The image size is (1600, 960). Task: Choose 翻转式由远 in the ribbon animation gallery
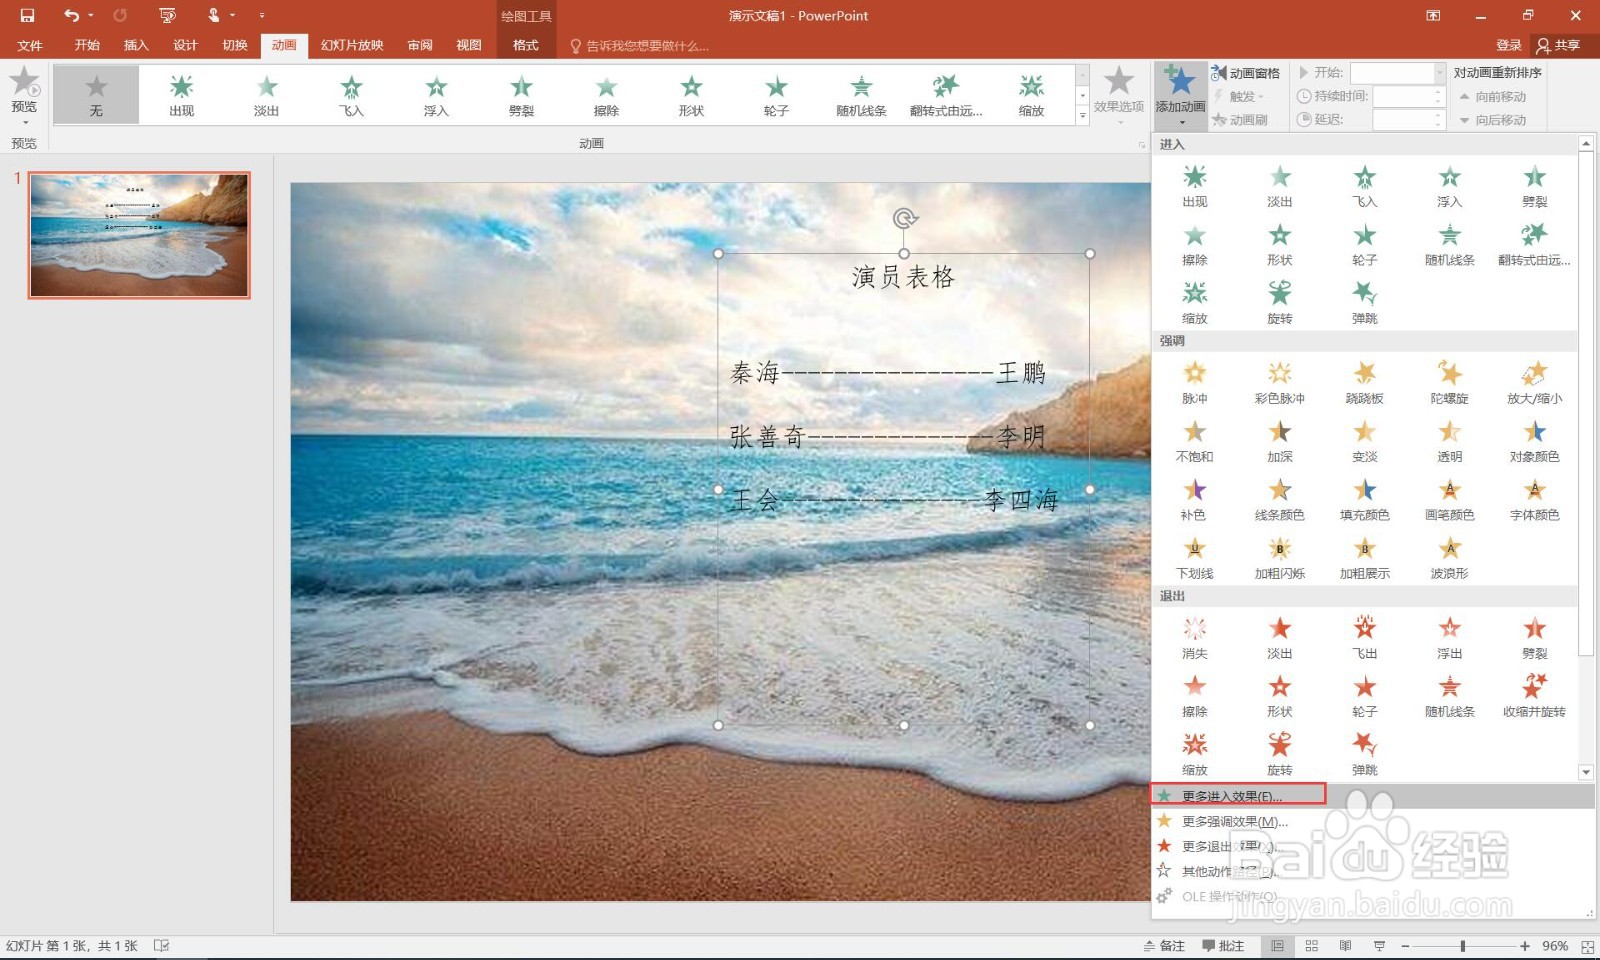pos(946,95)
